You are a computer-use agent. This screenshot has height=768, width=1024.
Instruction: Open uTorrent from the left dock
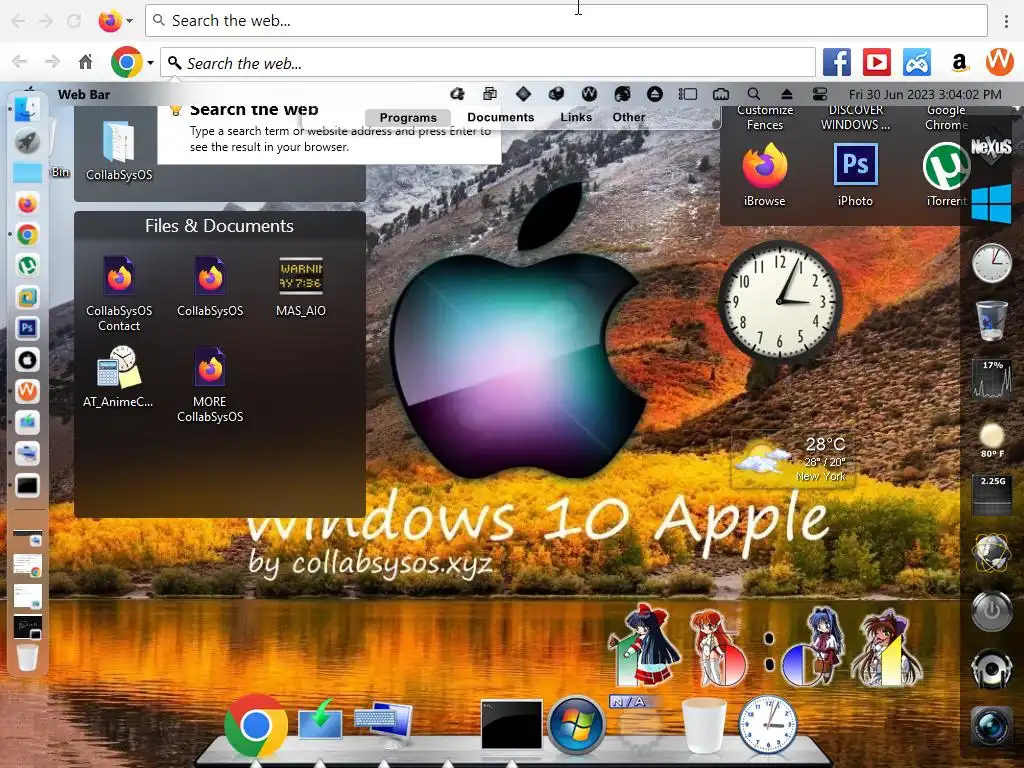27,266
